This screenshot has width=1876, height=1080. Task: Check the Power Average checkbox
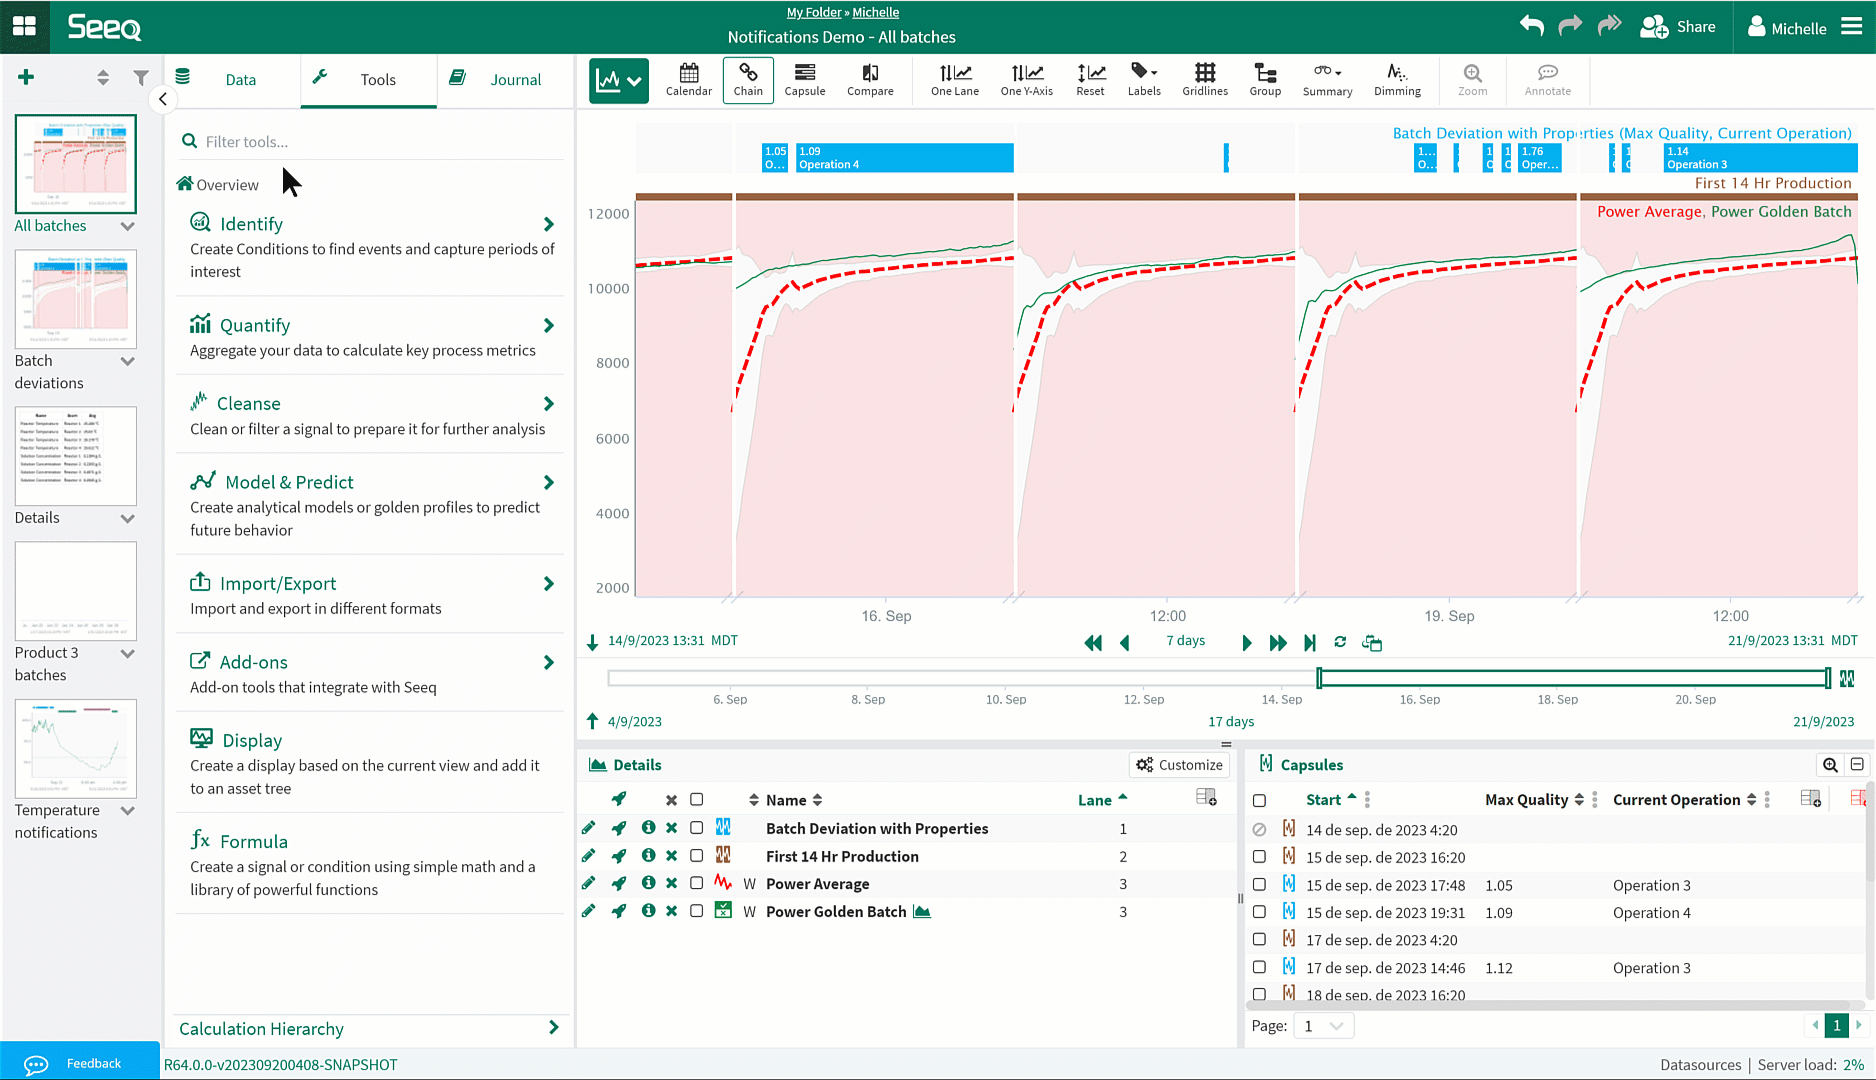(697, 883)
